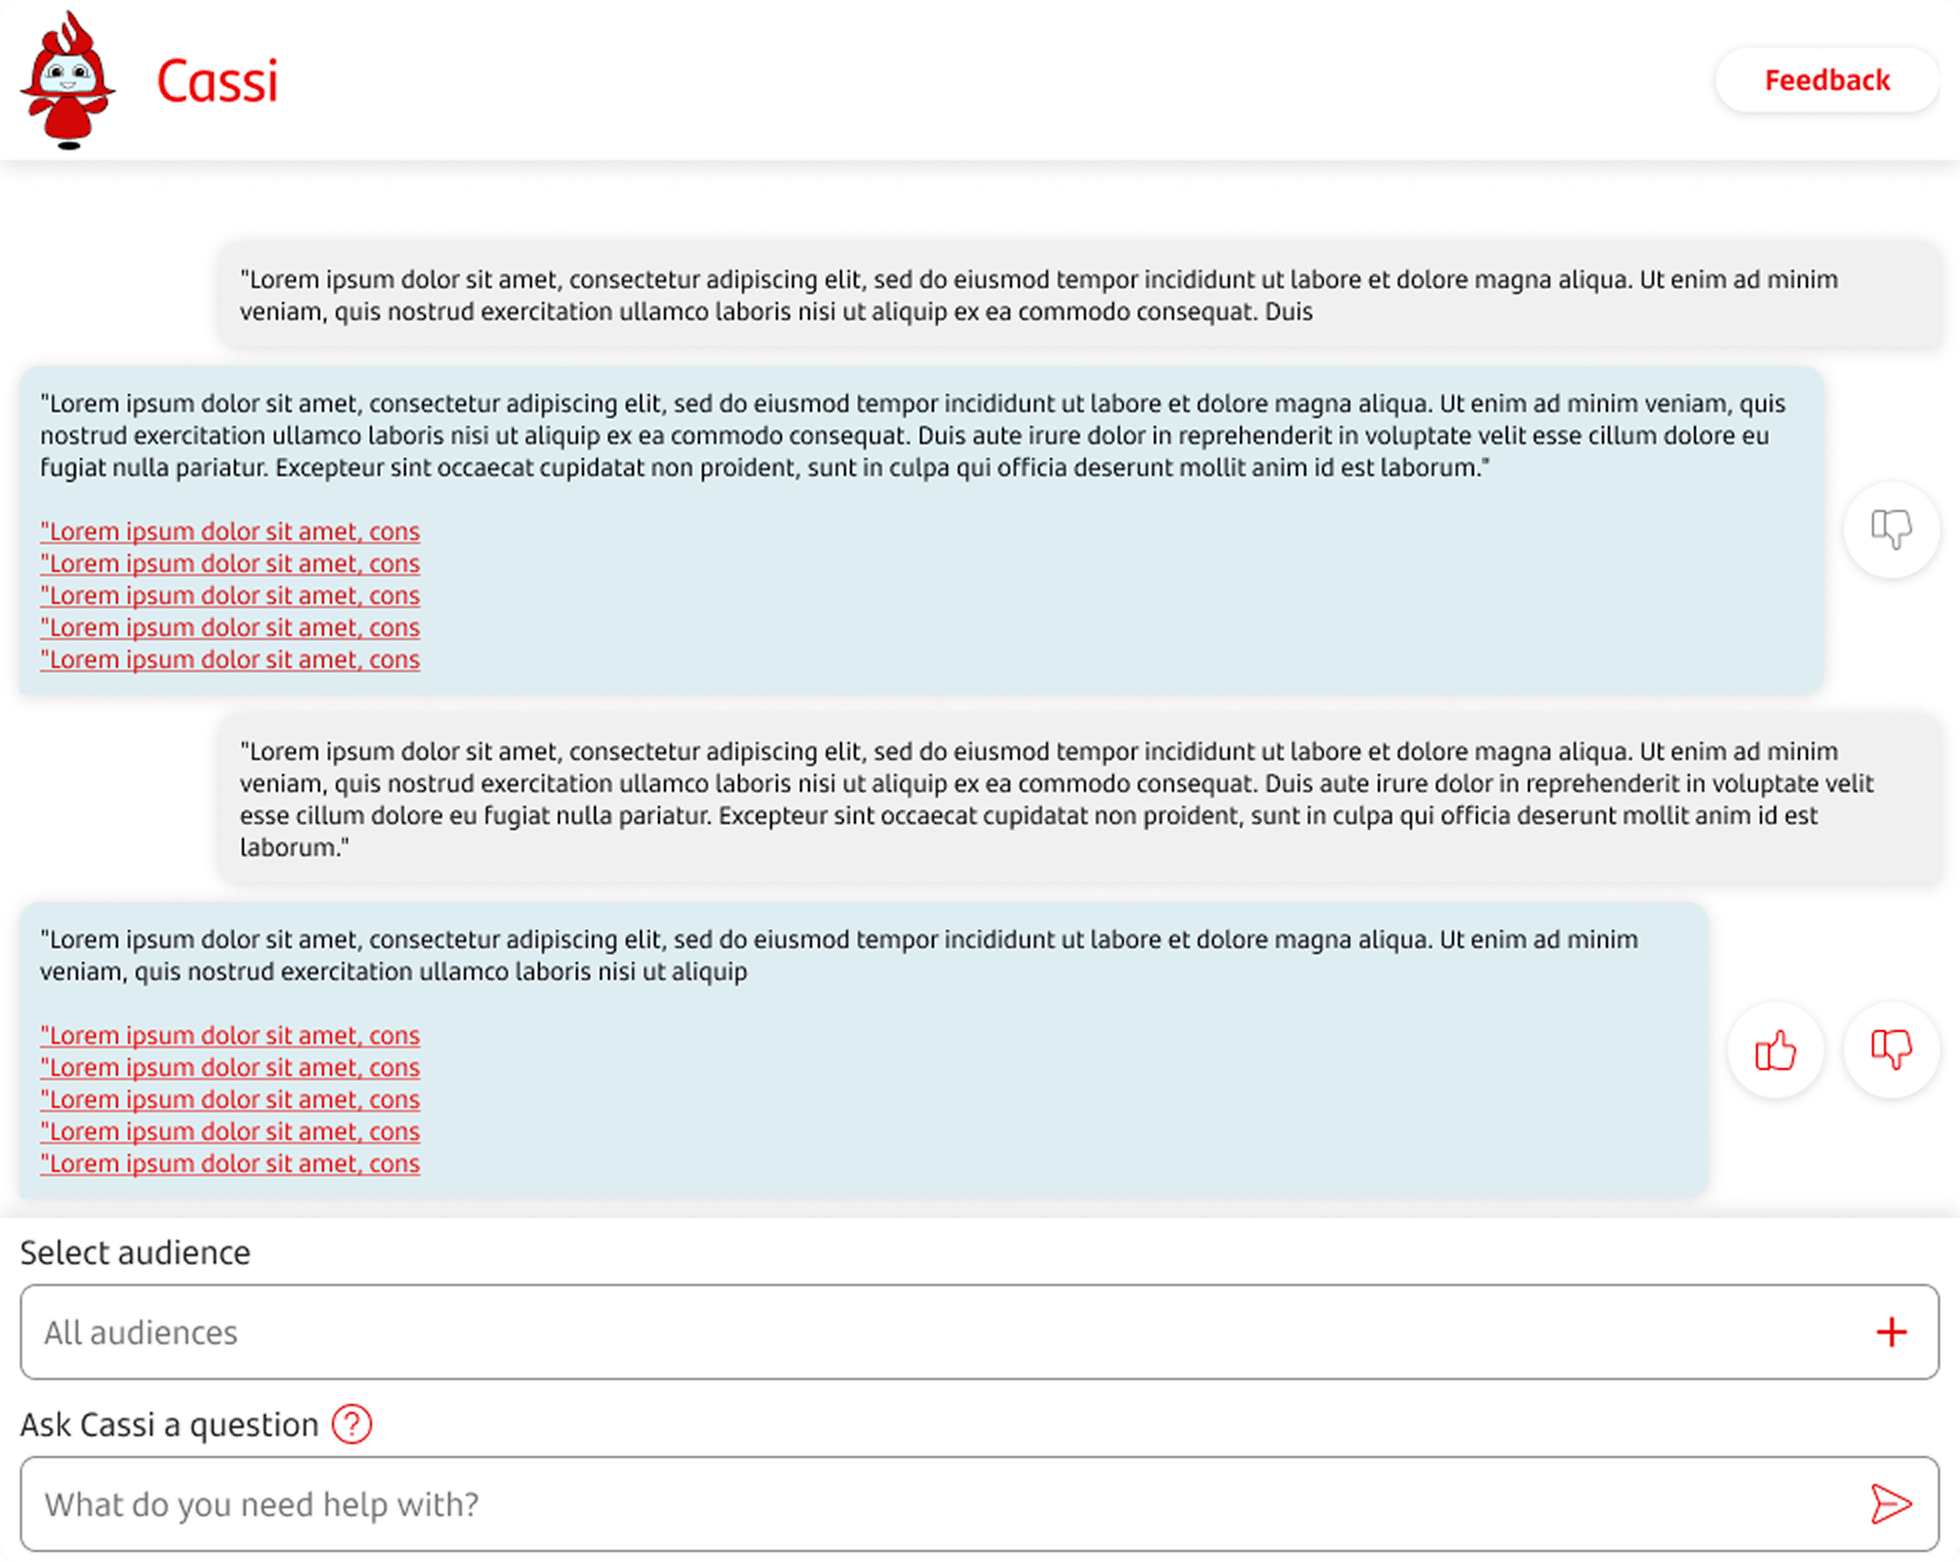Viewport: 1960px width, 1562px height.
Task: Thumbs down the first Cassi response
Action: [x=1891, y=530]
